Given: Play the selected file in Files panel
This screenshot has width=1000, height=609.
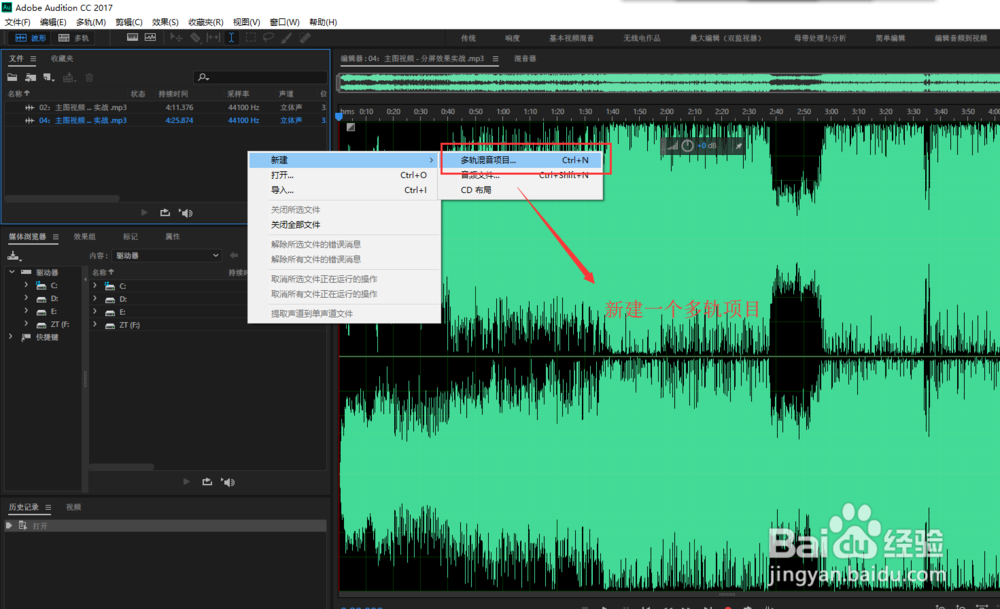Looking at the screenshot, I should pyautogui.click(x=144, y=212).
